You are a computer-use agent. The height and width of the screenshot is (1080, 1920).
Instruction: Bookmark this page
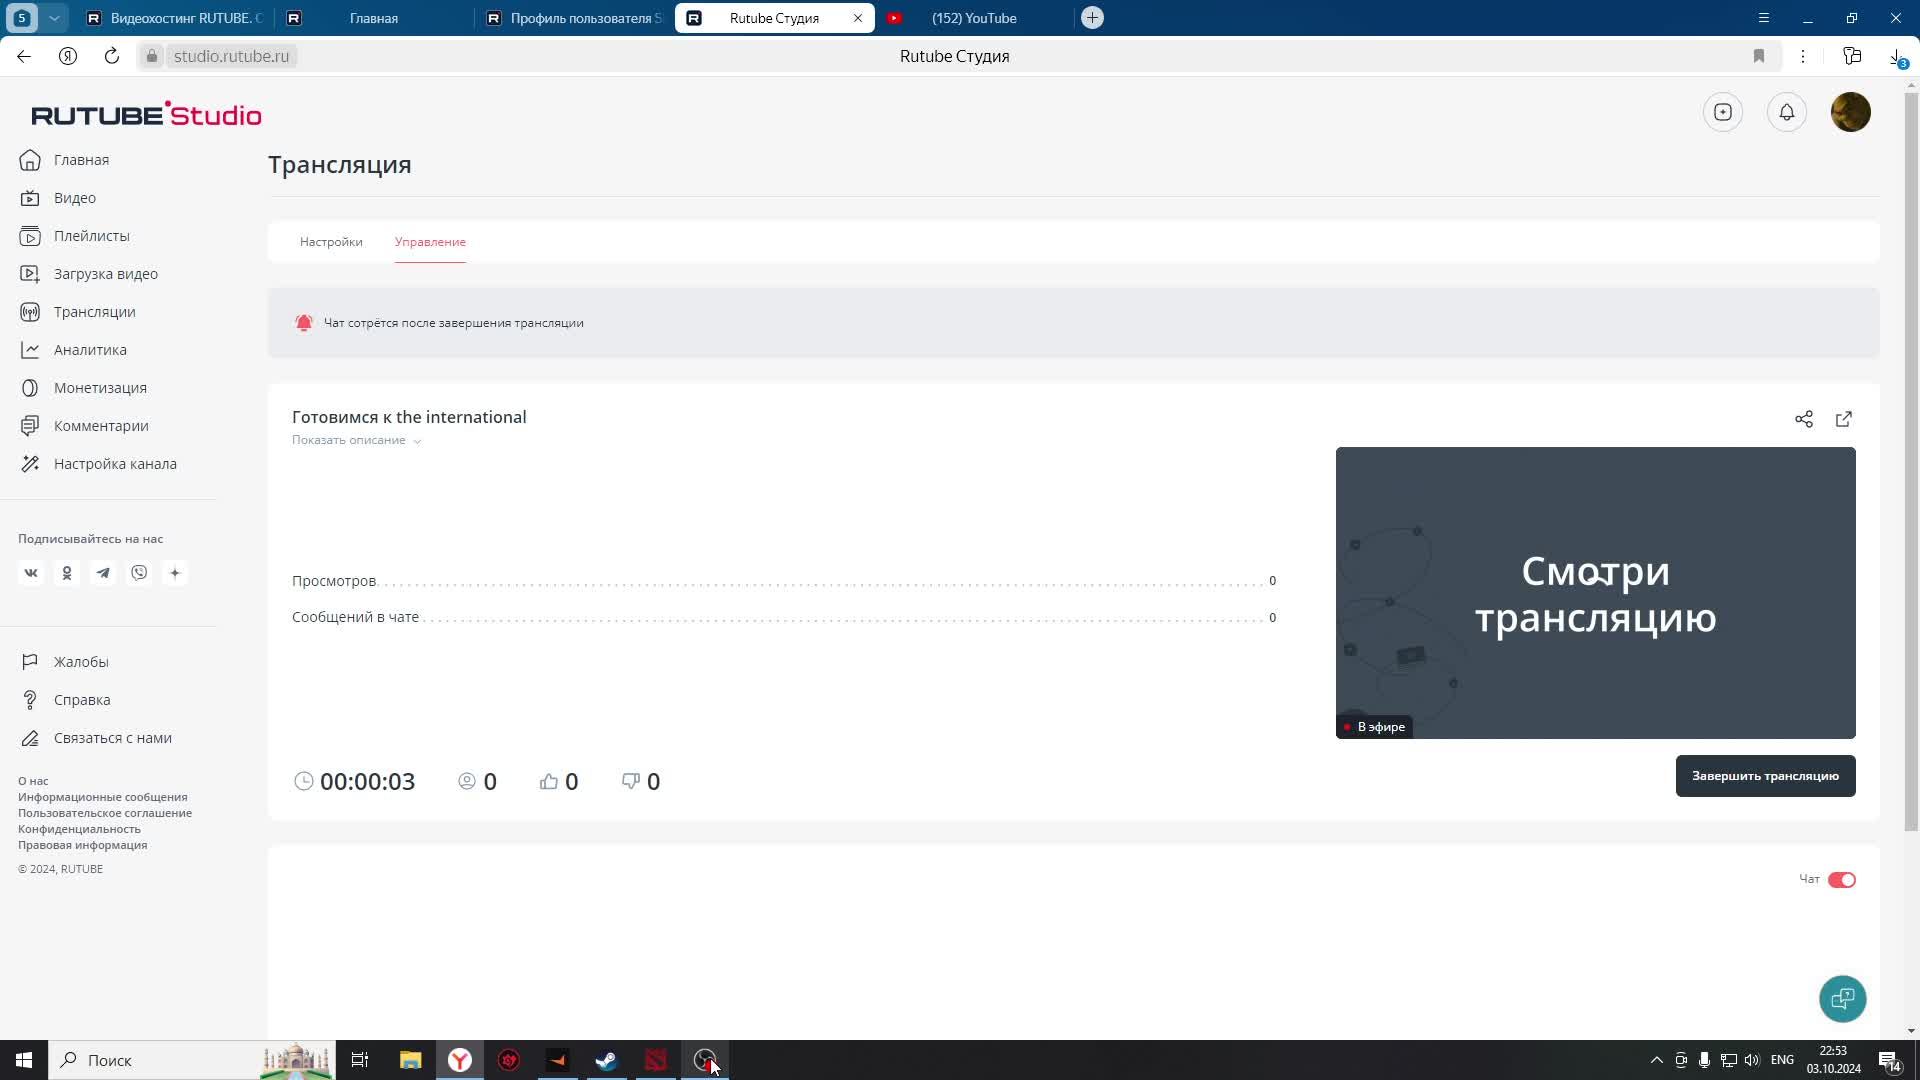(x=1759, y=56)
